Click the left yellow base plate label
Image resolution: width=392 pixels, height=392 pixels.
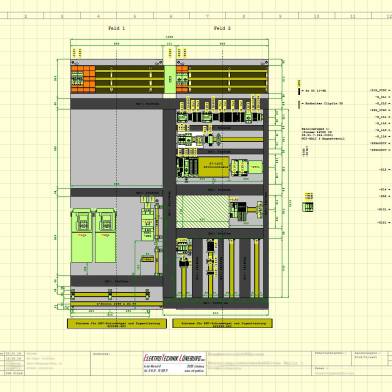point(117,323)
